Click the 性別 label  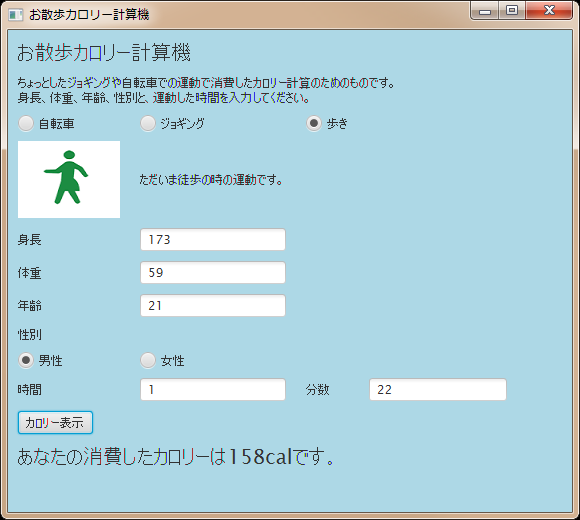(30, 335)
